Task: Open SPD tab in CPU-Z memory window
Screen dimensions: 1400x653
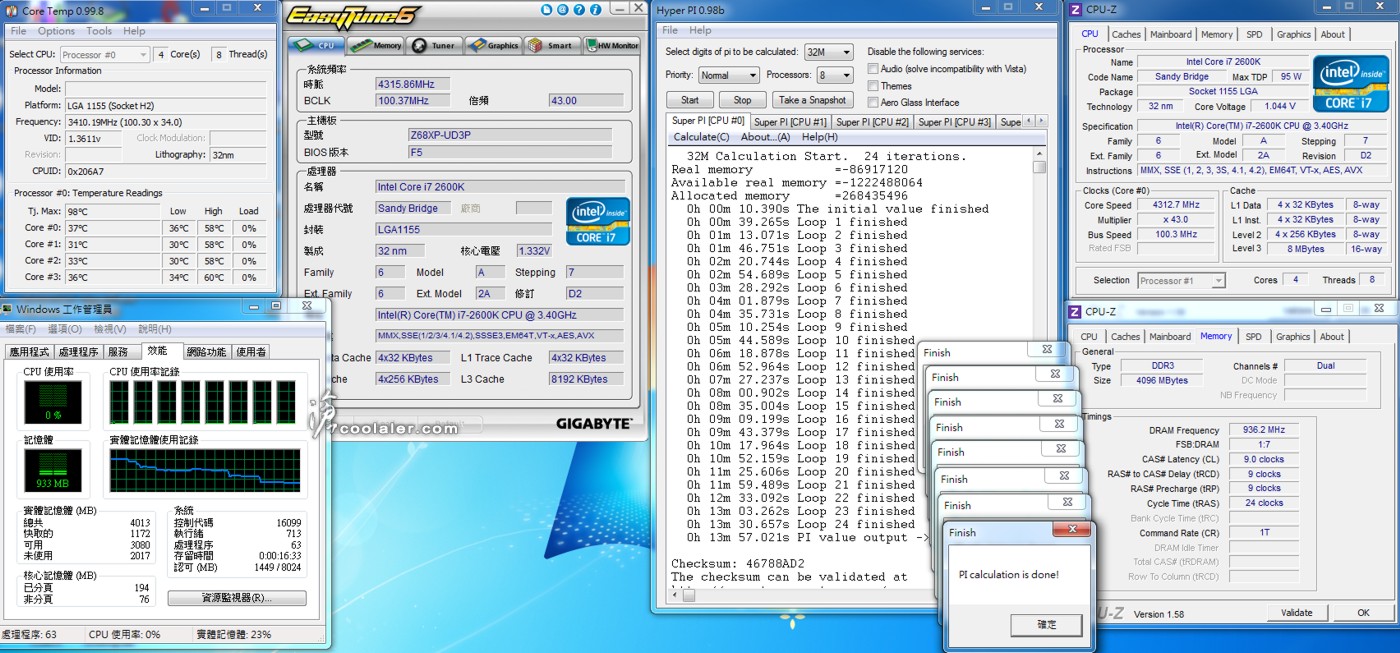Action: pyautogui.click(x=1253, y=337)
